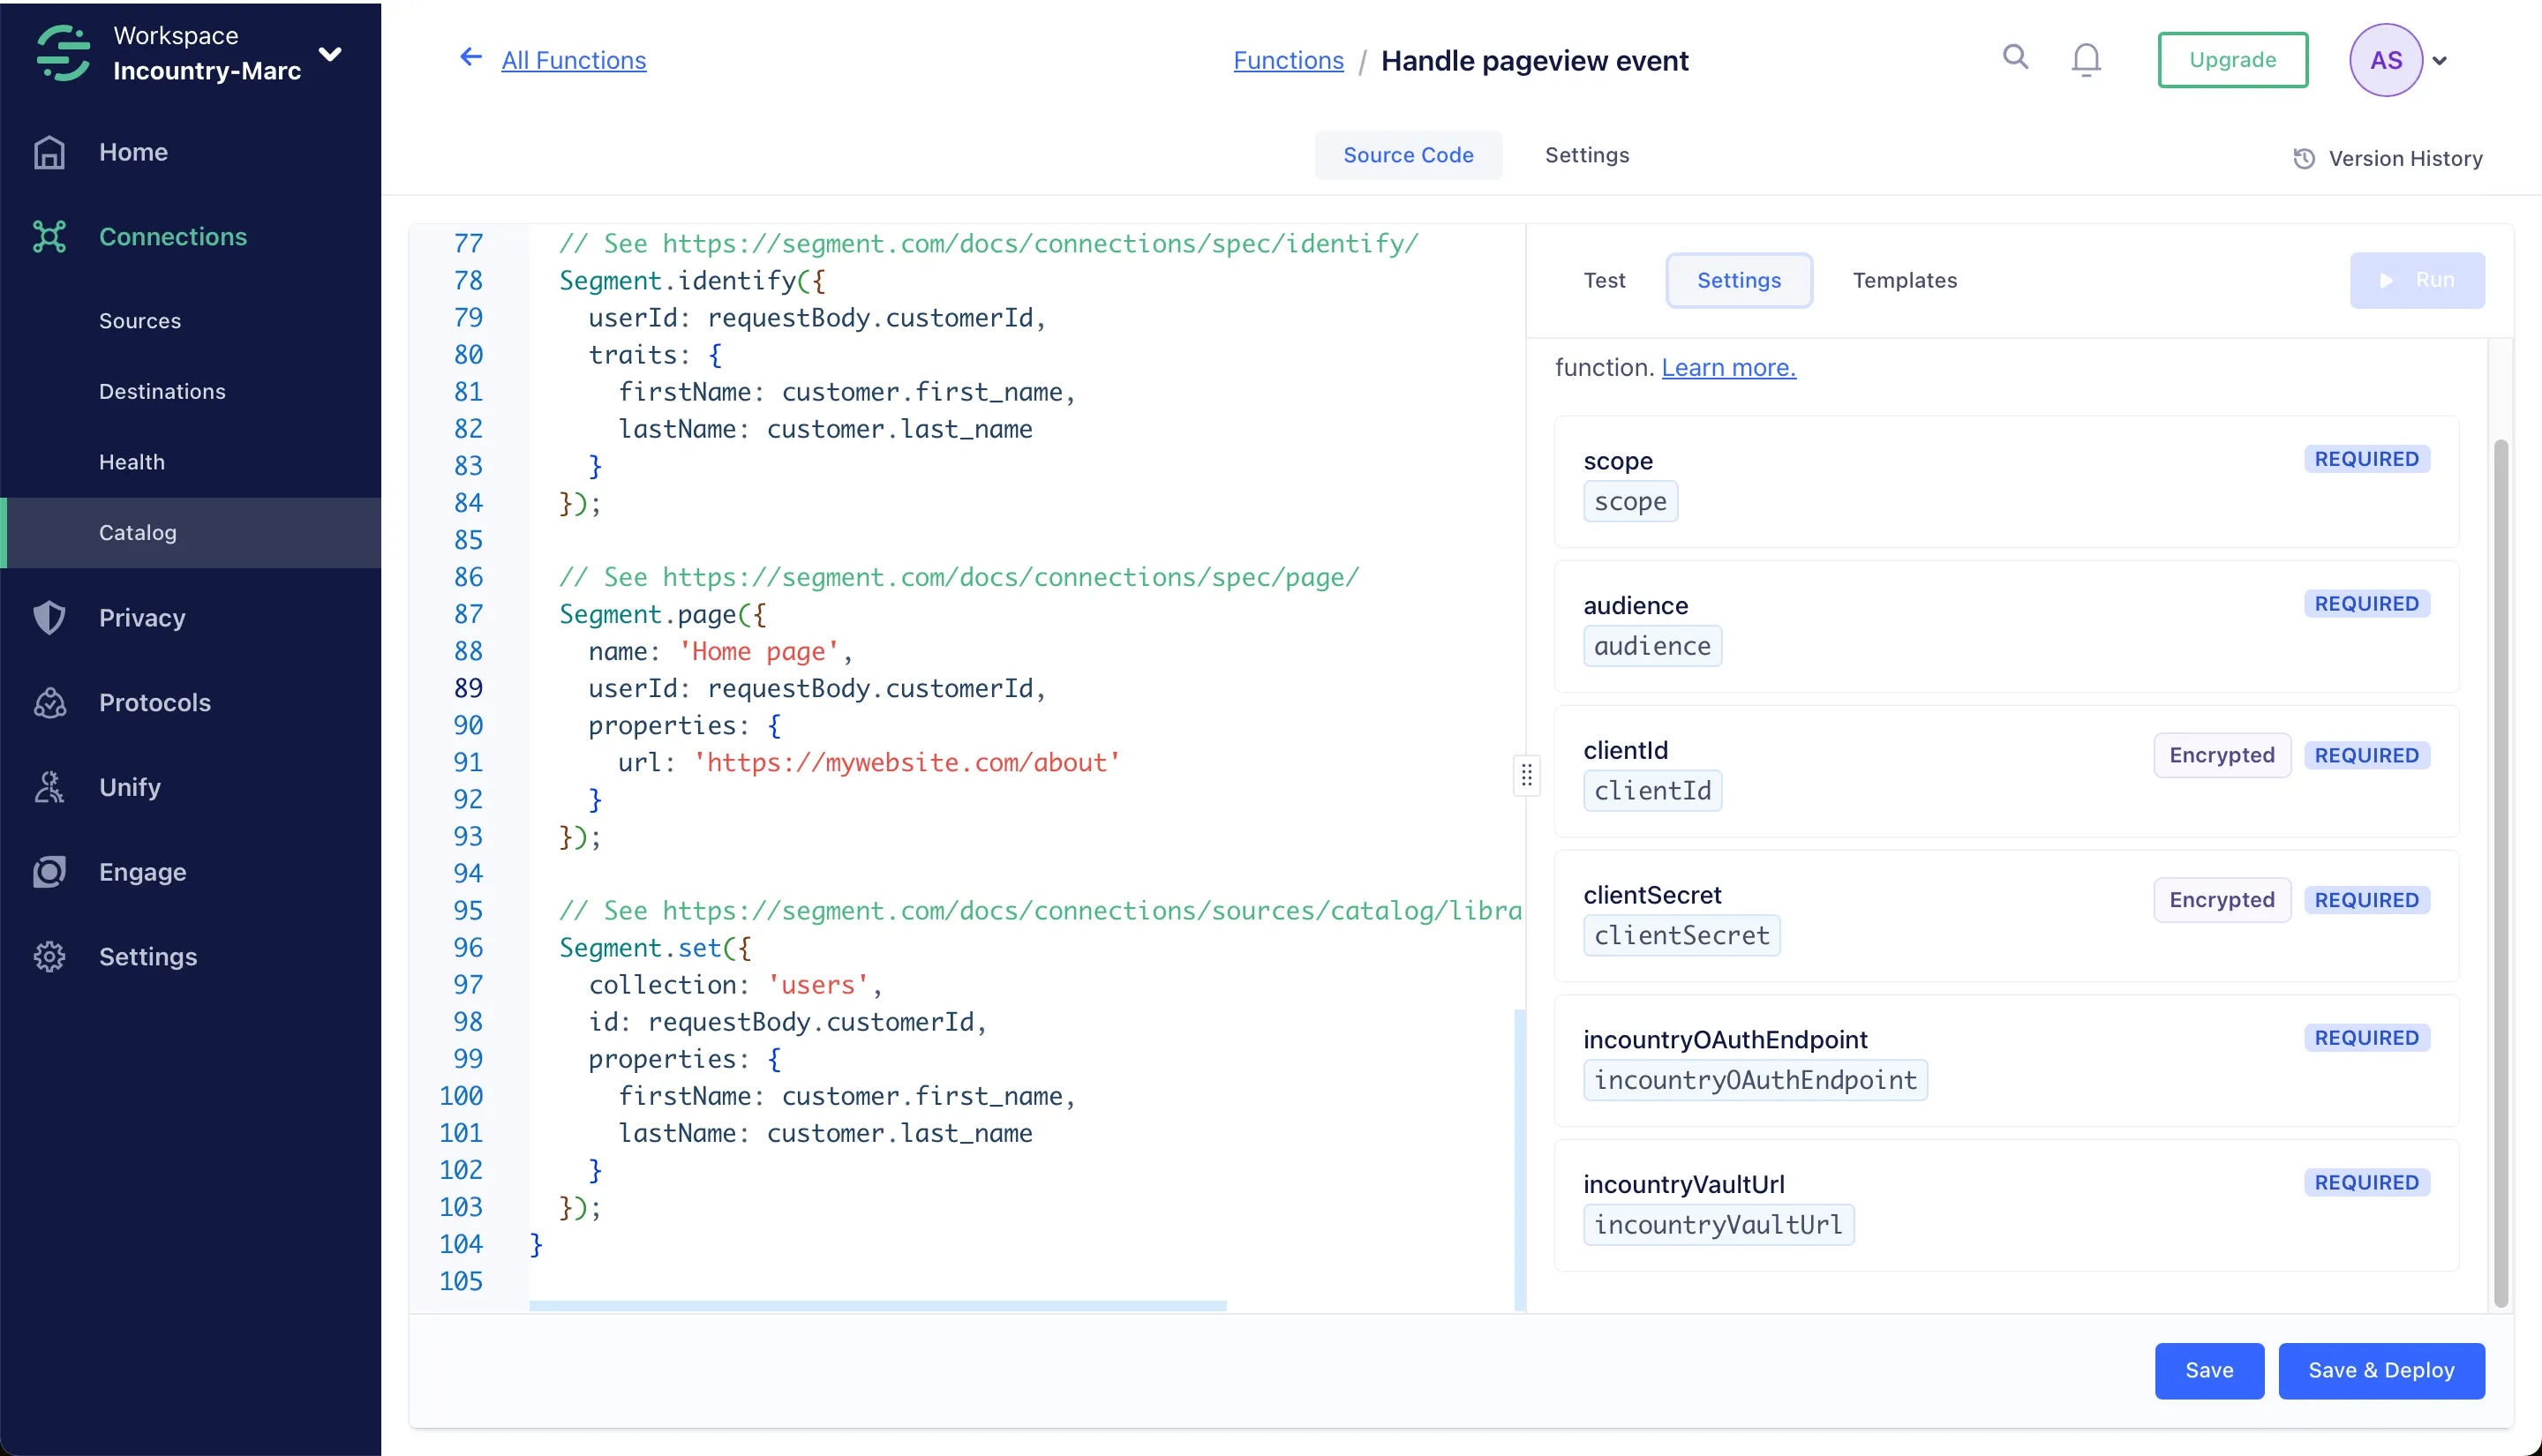This screenshot has height=1456, width=2542.
Task: Click the Protocols sidebar icon
Action: 49,702
